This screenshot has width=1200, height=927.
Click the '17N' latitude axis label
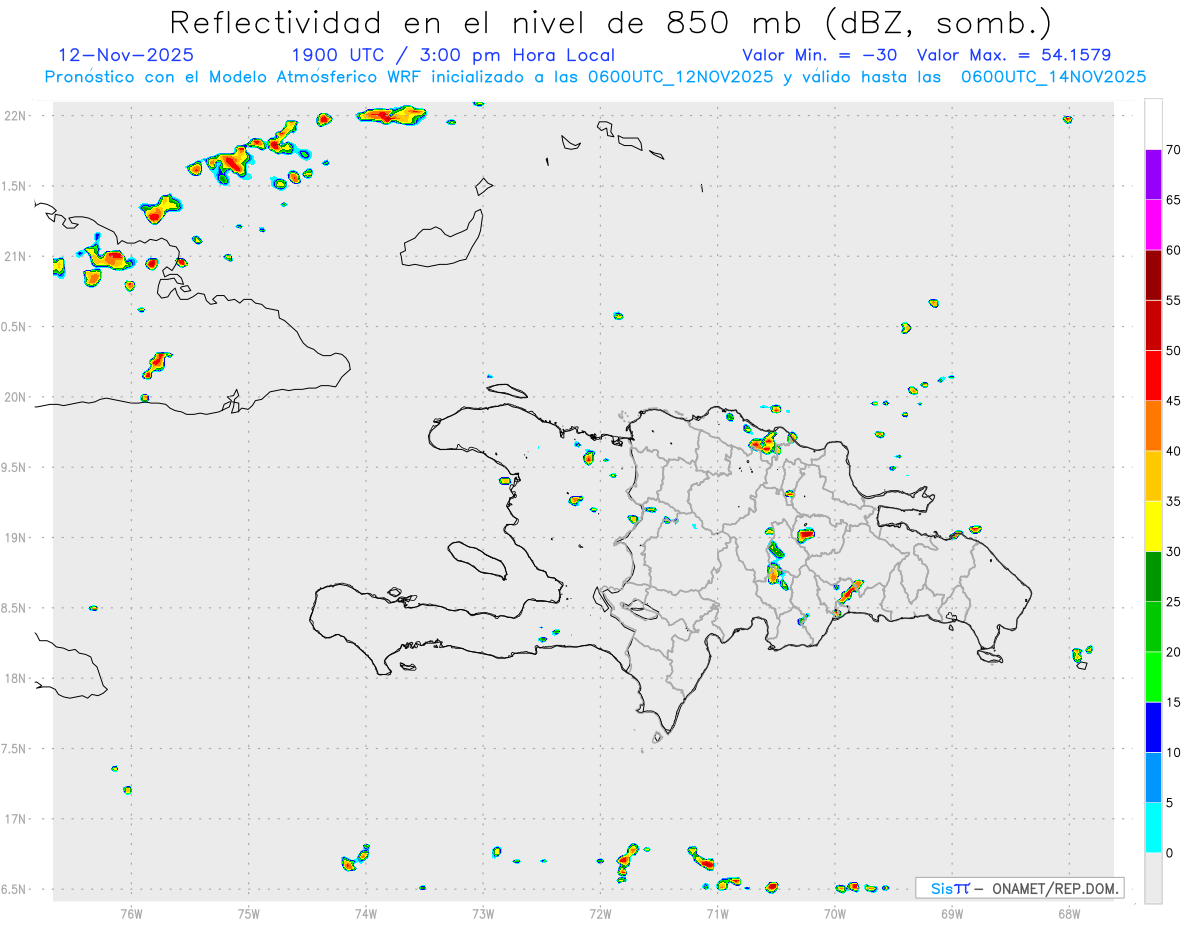(15, 819)
